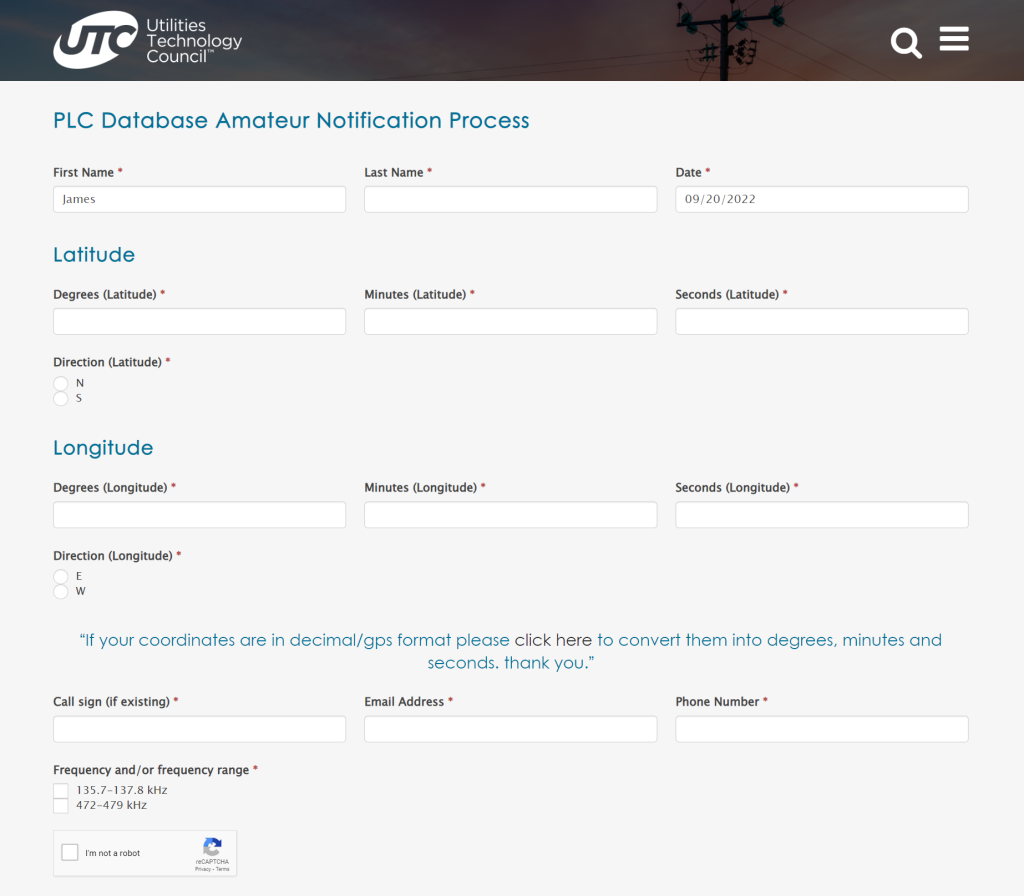
Task: Click the 'Frequency and/or frequency range' label
Action: click(151, 770)
